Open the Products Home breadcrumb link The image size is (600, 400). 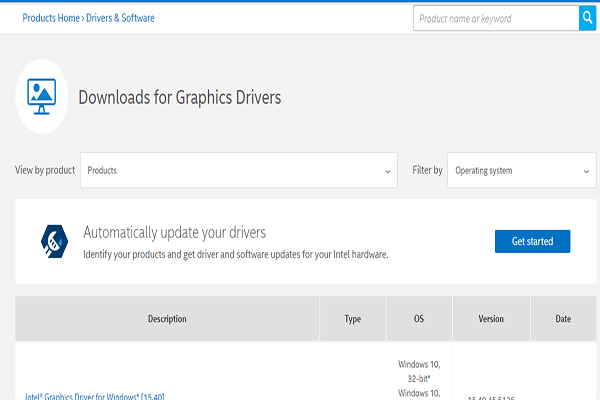(51, 18)
